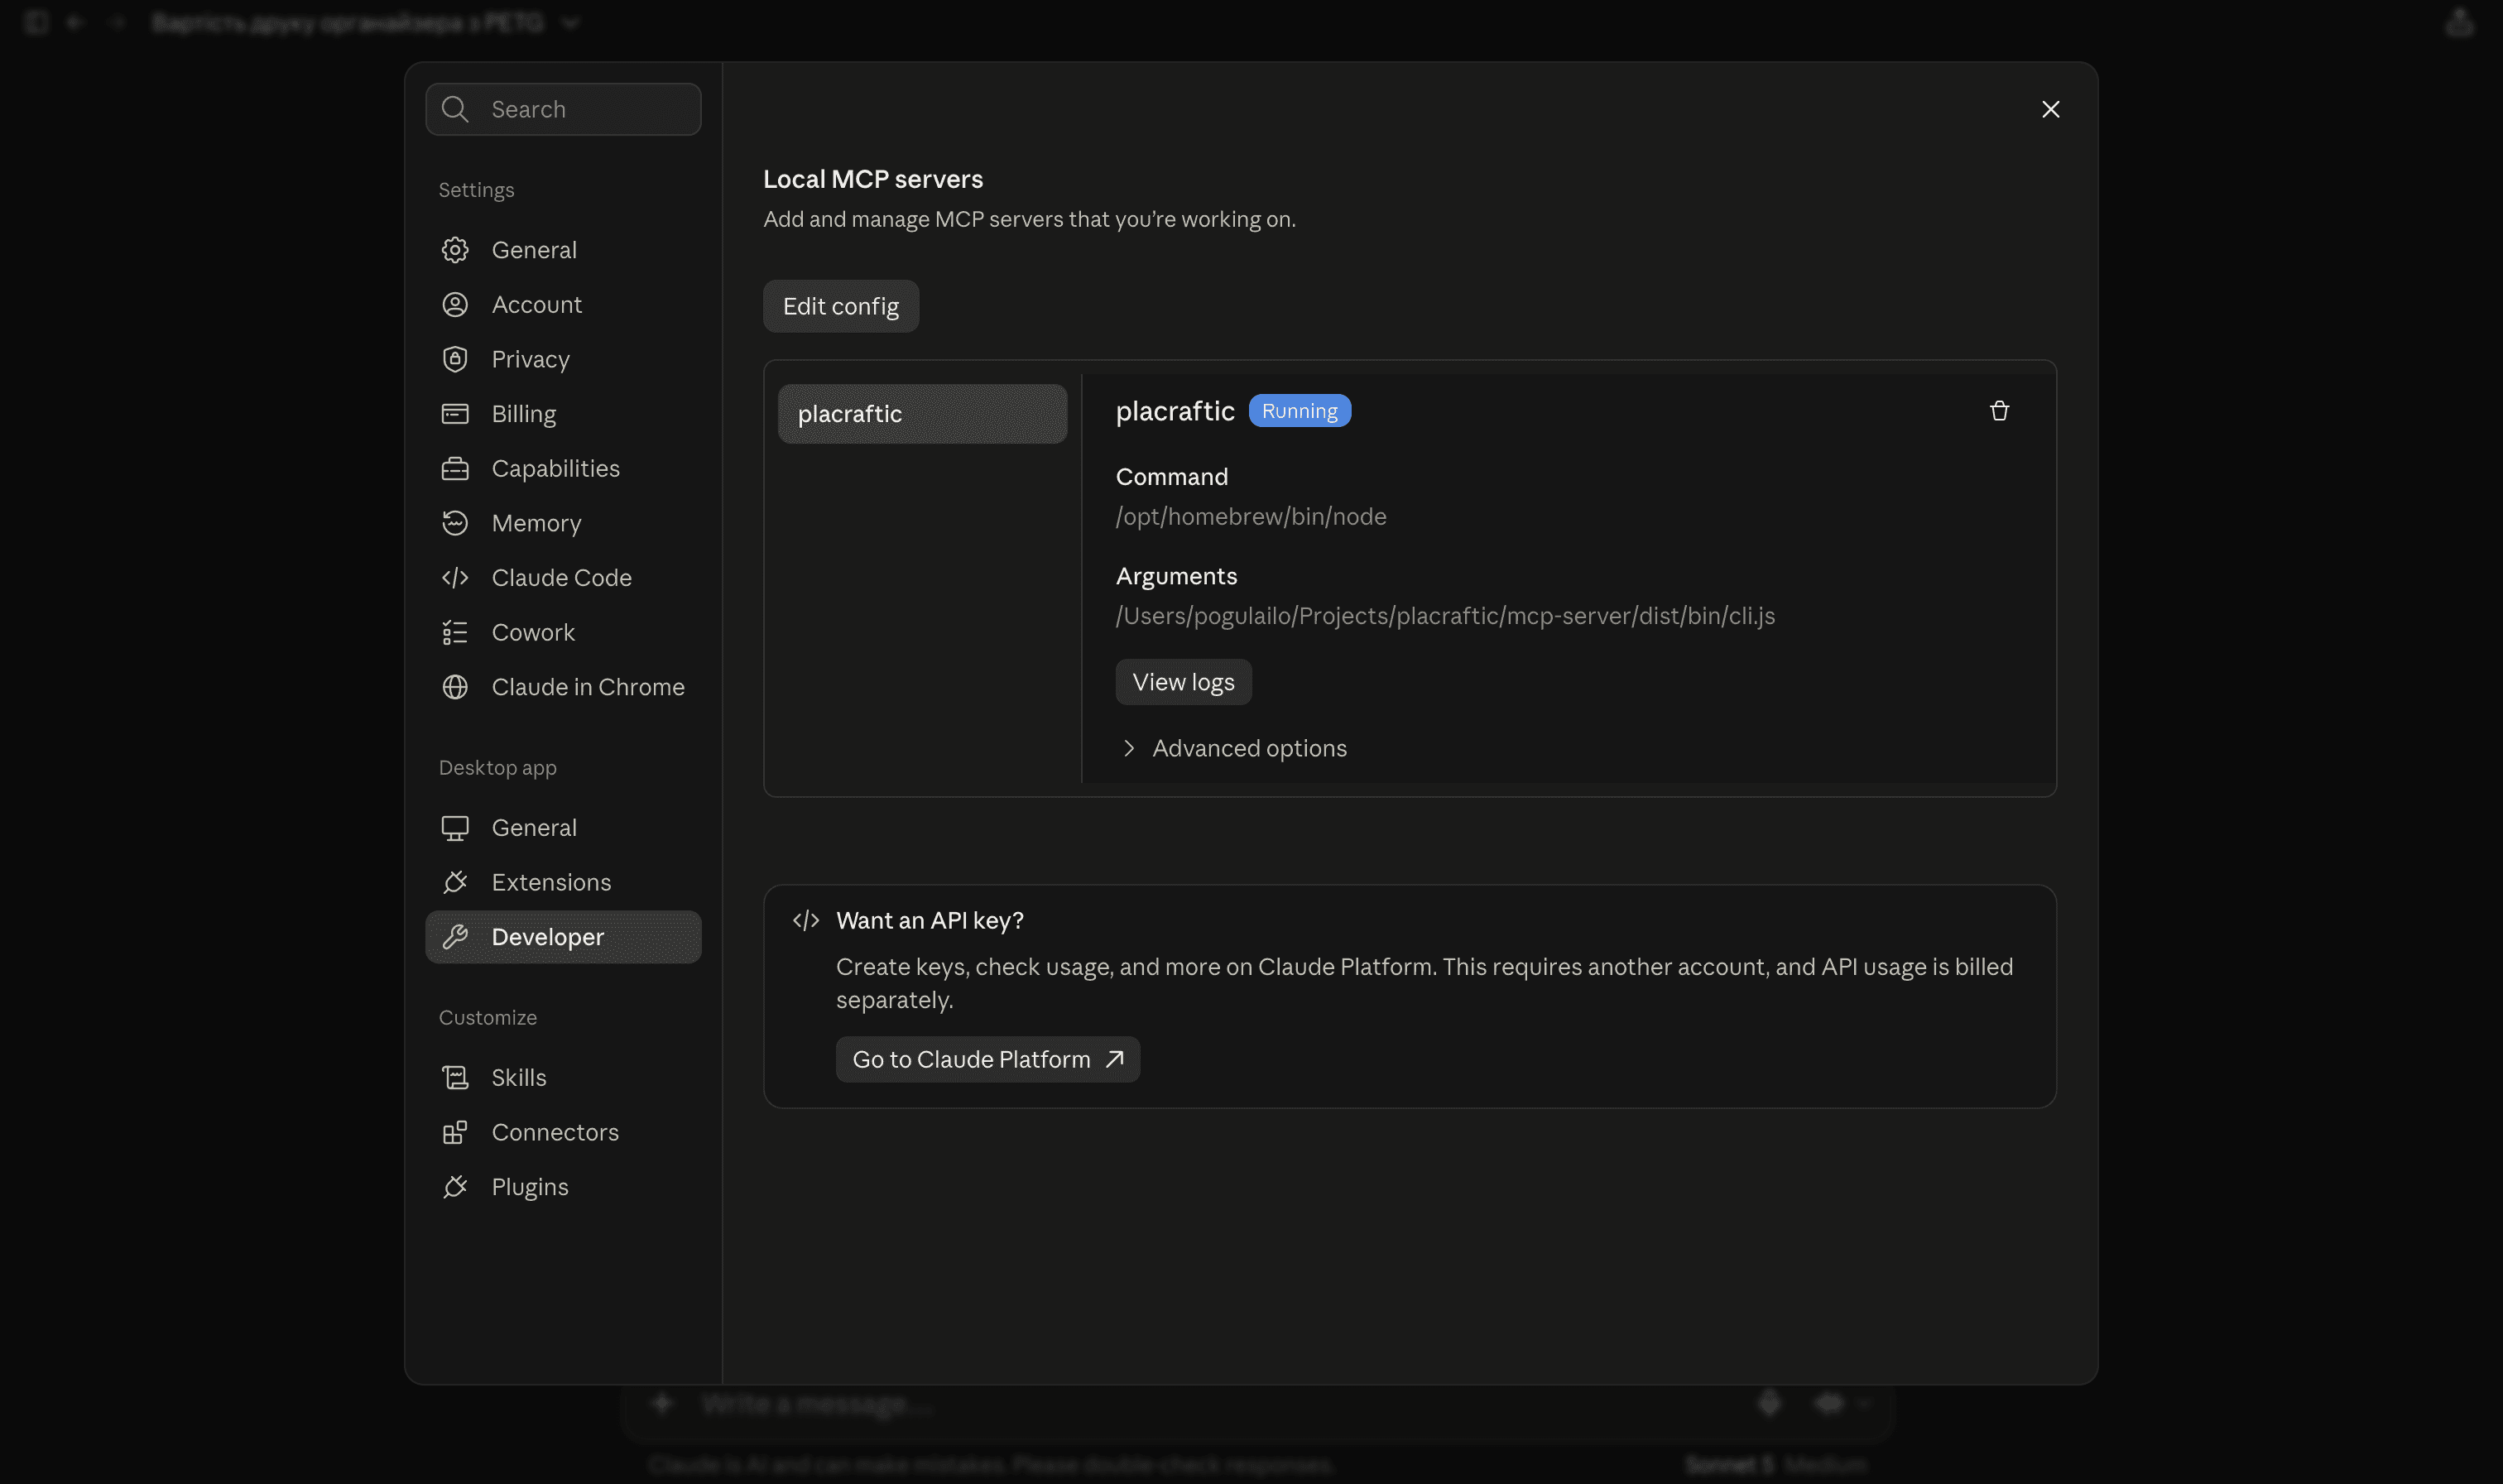Go to Claude in Chrome settings
Viewport: 2503px width, 1484px height.
[x=563, y=687]
